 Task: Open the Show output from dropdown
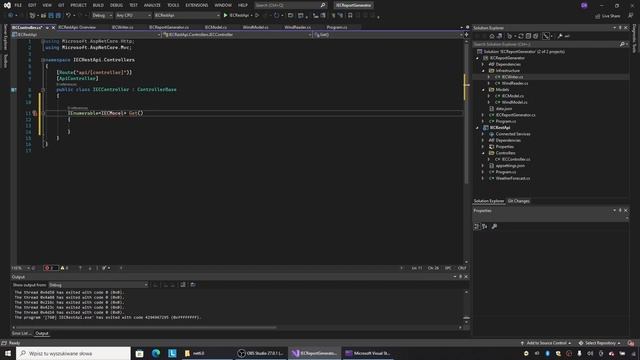(x=98, y=285)
